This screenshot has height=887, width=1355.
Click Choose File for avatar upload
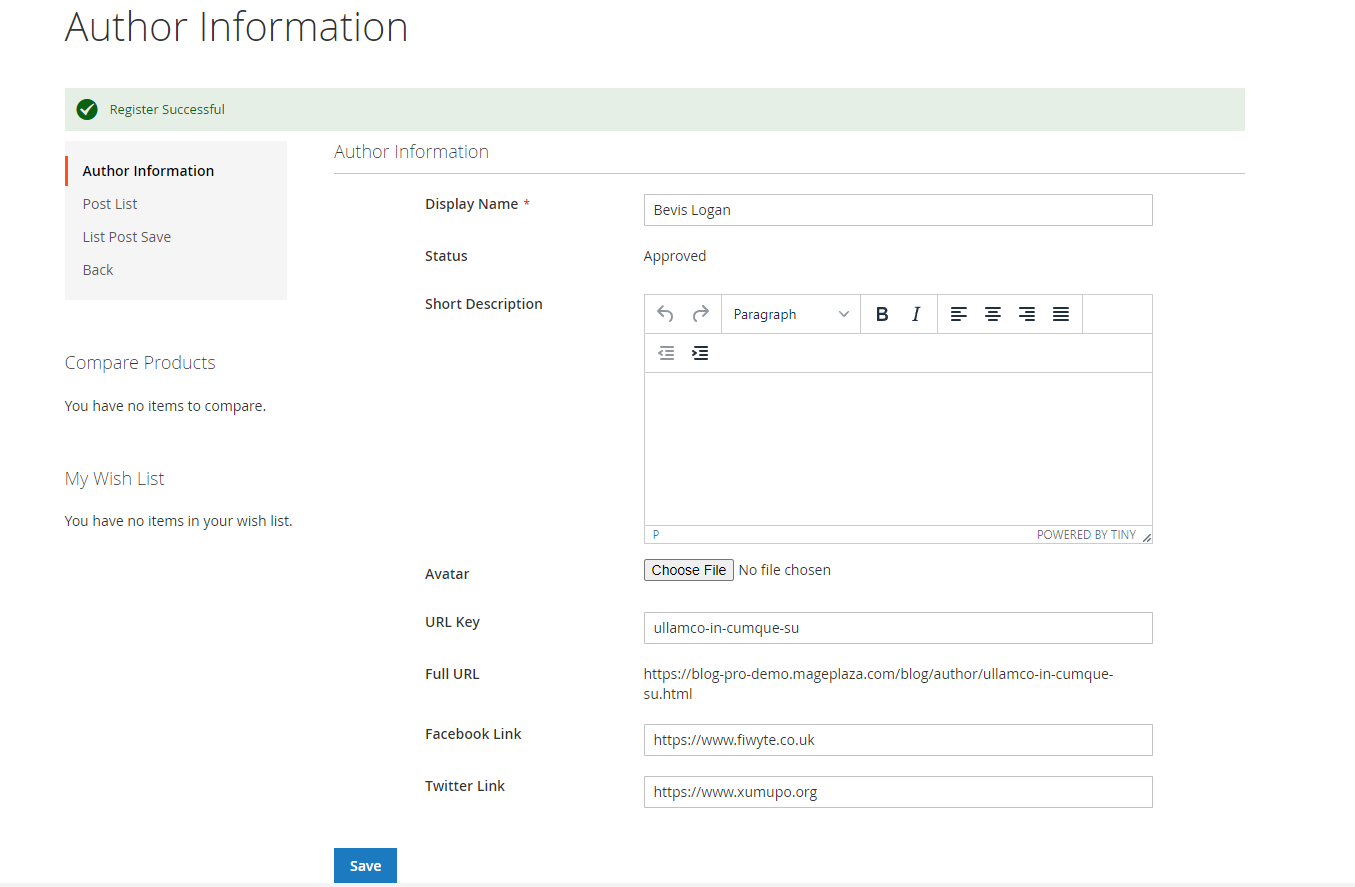689,570
